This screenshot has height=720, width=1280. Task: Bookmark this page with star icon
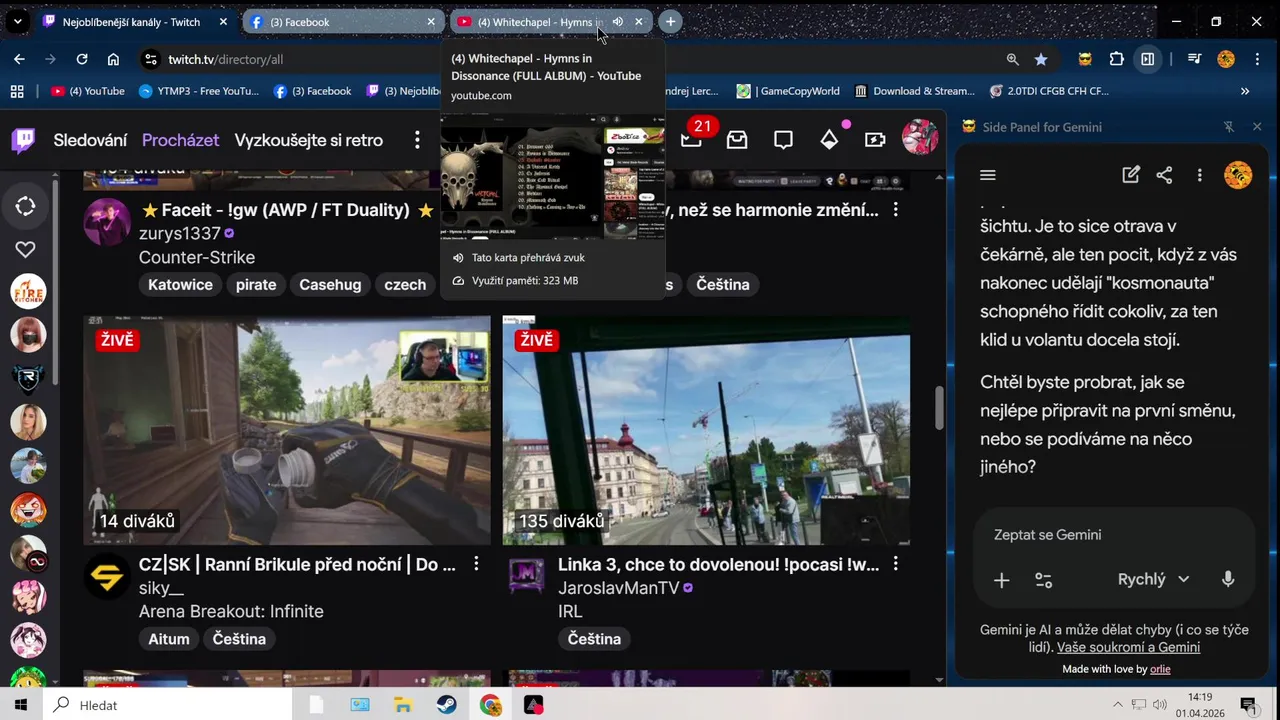point(1041,59)
